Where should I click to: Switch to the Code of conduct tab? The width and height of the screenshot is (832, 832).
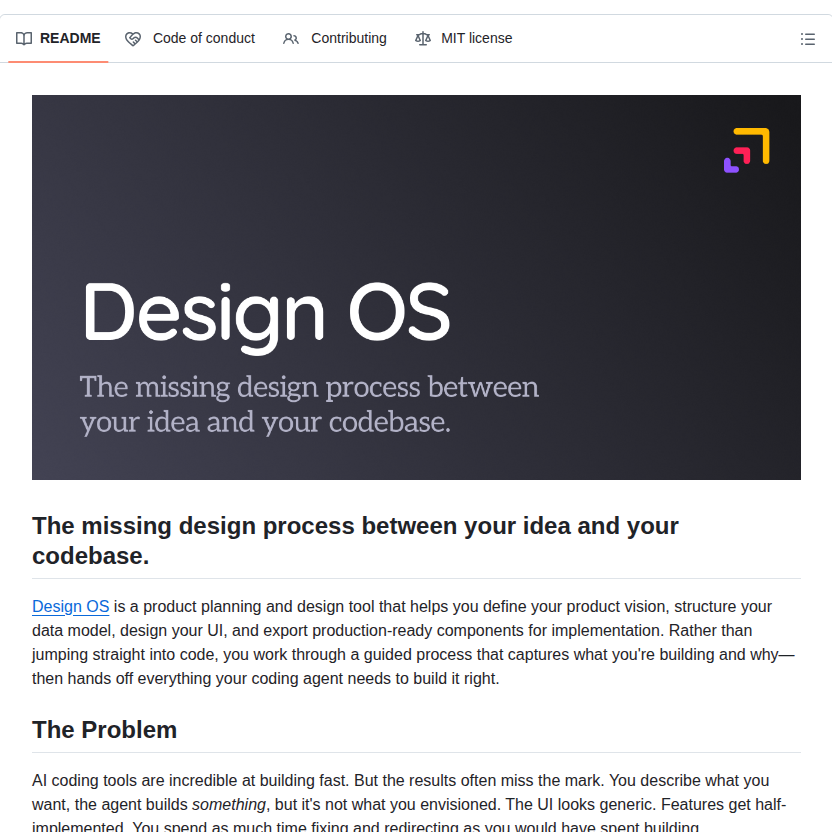(x=203, y=38)
